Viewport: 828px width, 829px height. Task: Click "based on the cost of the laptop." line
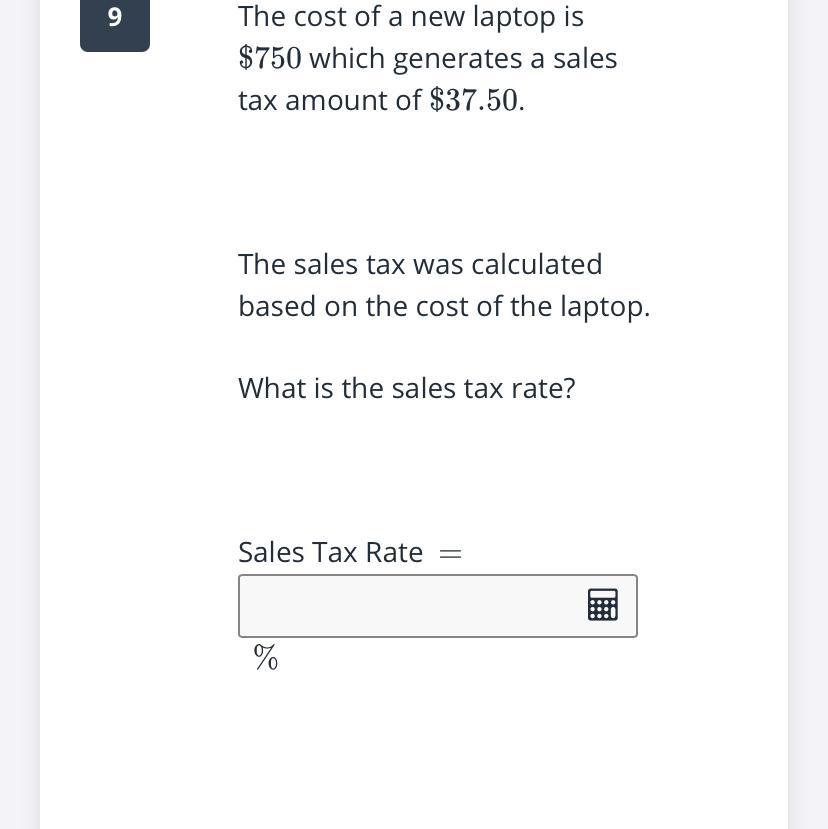point(444,306)
